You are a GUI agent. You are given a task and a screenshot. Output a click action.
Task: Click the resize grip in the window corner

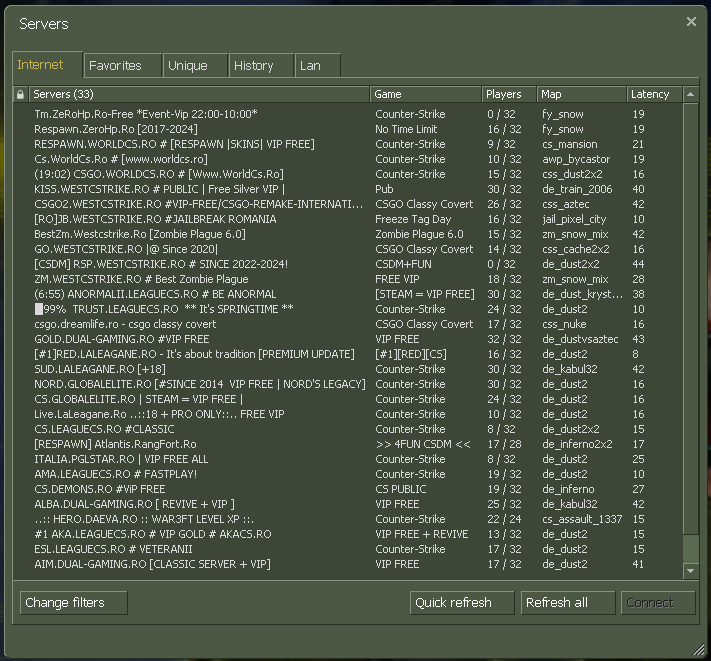[699, 650]
